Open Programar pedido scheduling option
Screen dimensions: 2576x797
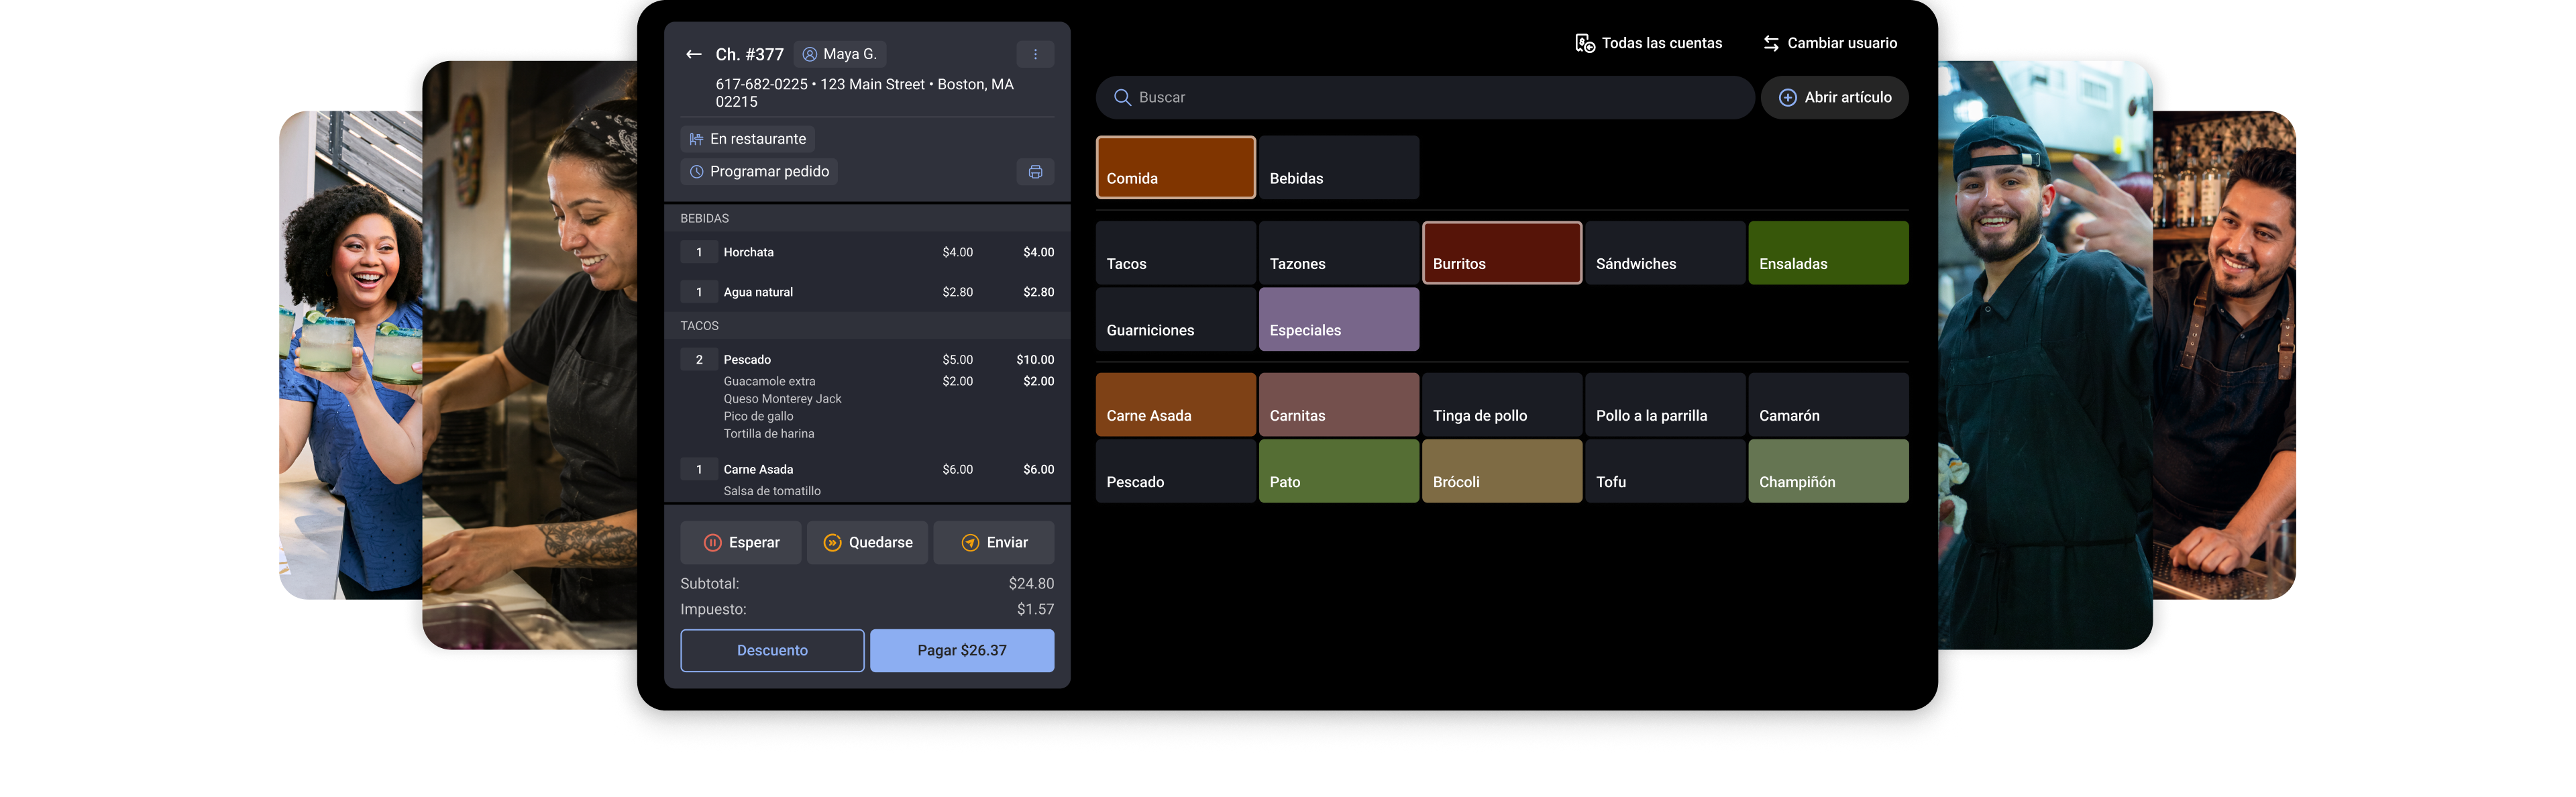[759, 172]
